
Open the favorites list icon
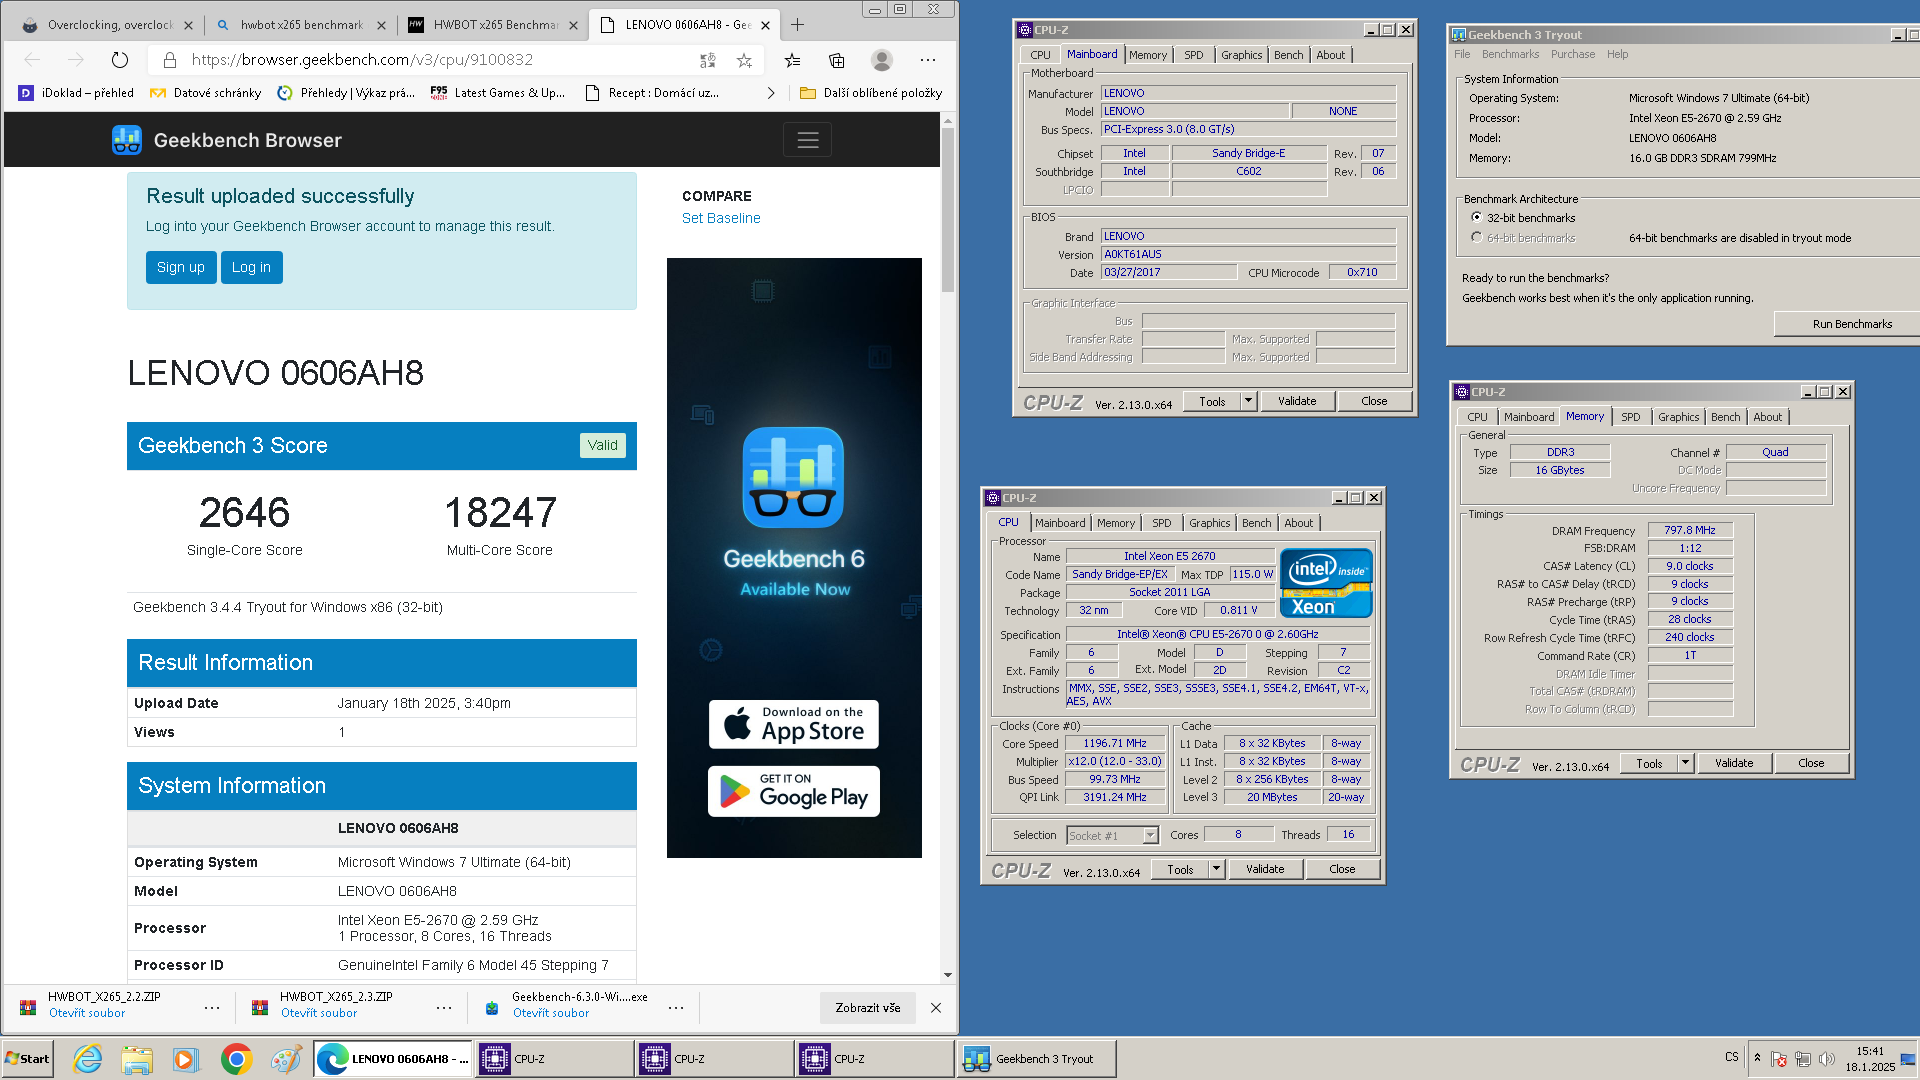[x=793, y=60]
